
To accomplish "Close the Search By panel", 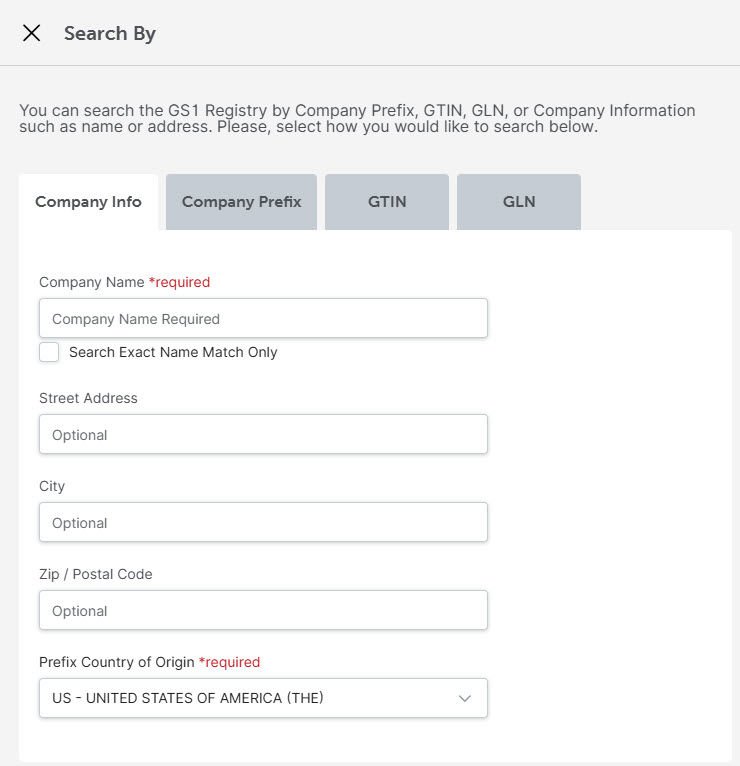I will 32,33.
